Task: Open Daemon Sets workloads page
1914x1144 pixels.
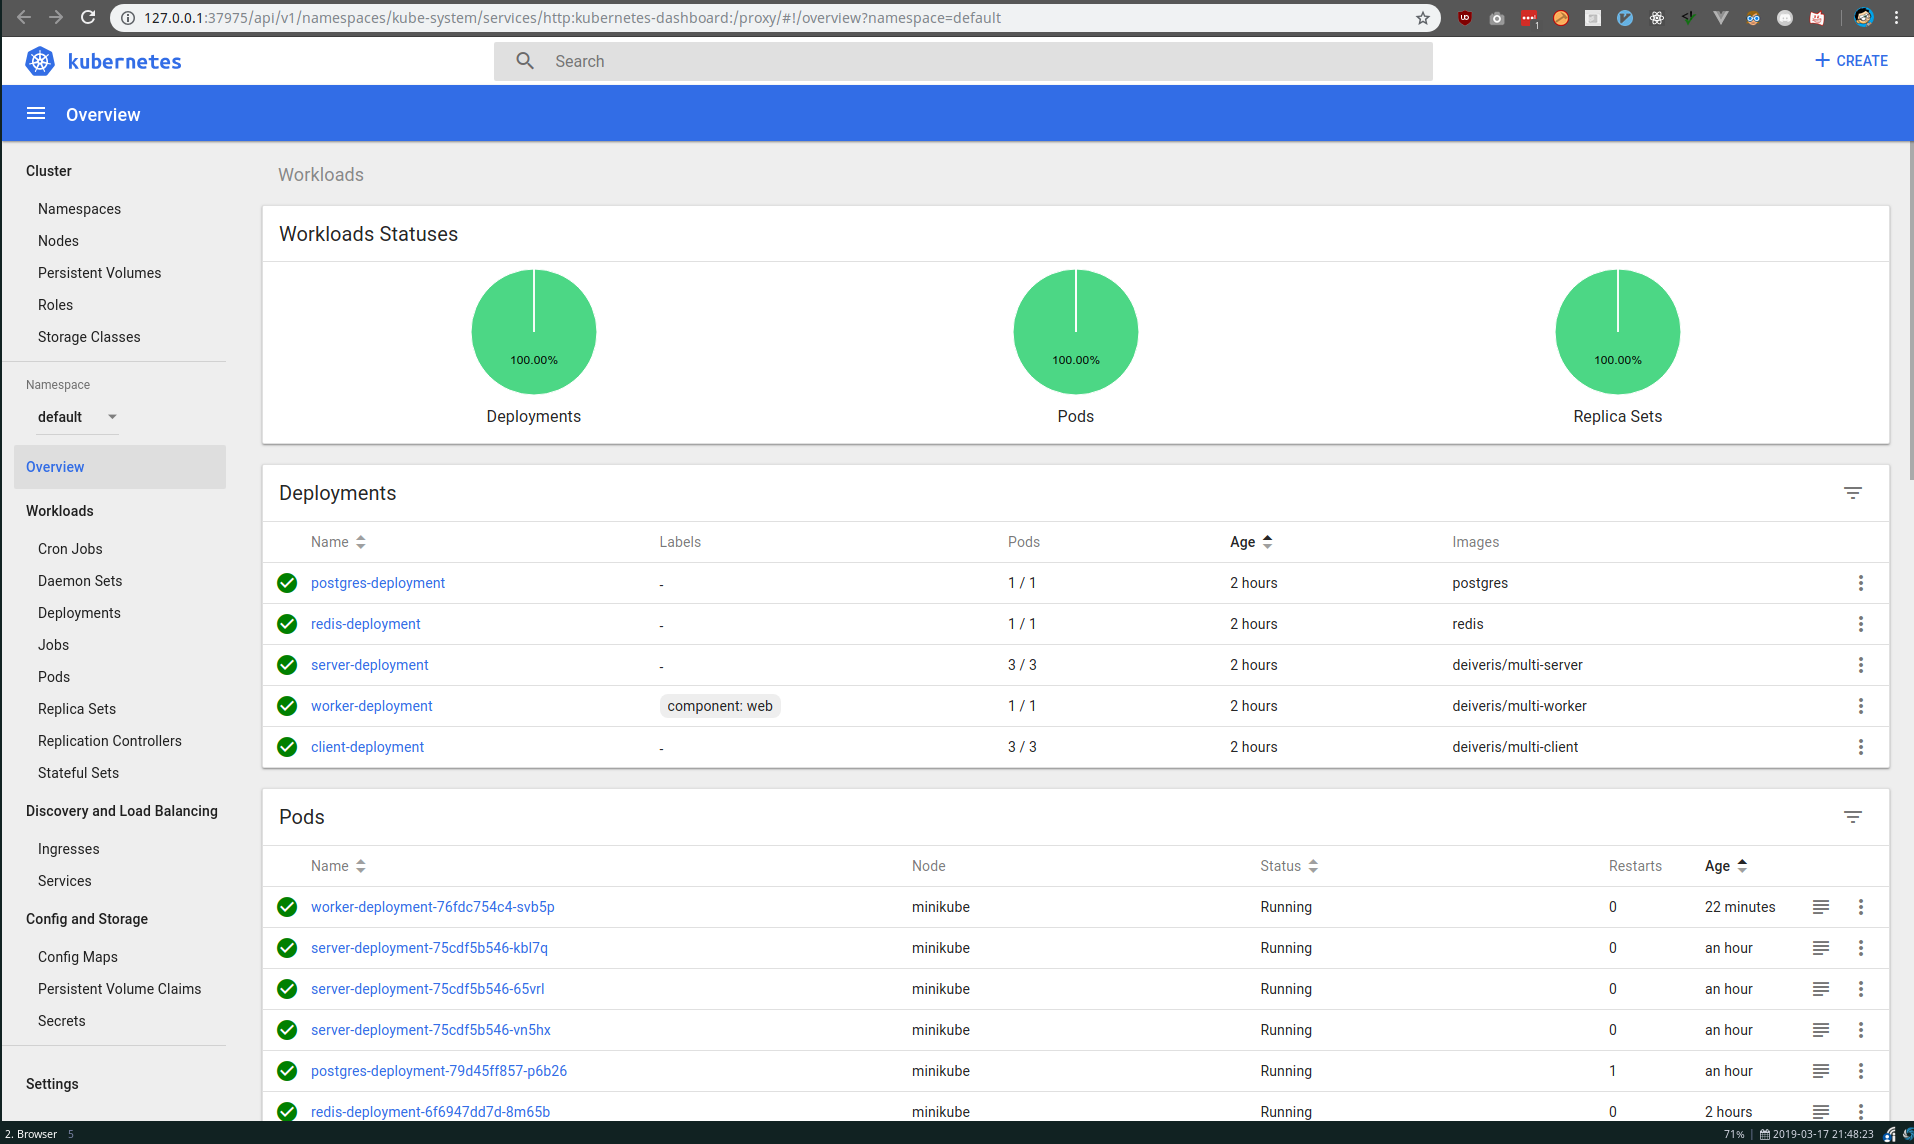Action: (x=80, y=581)
